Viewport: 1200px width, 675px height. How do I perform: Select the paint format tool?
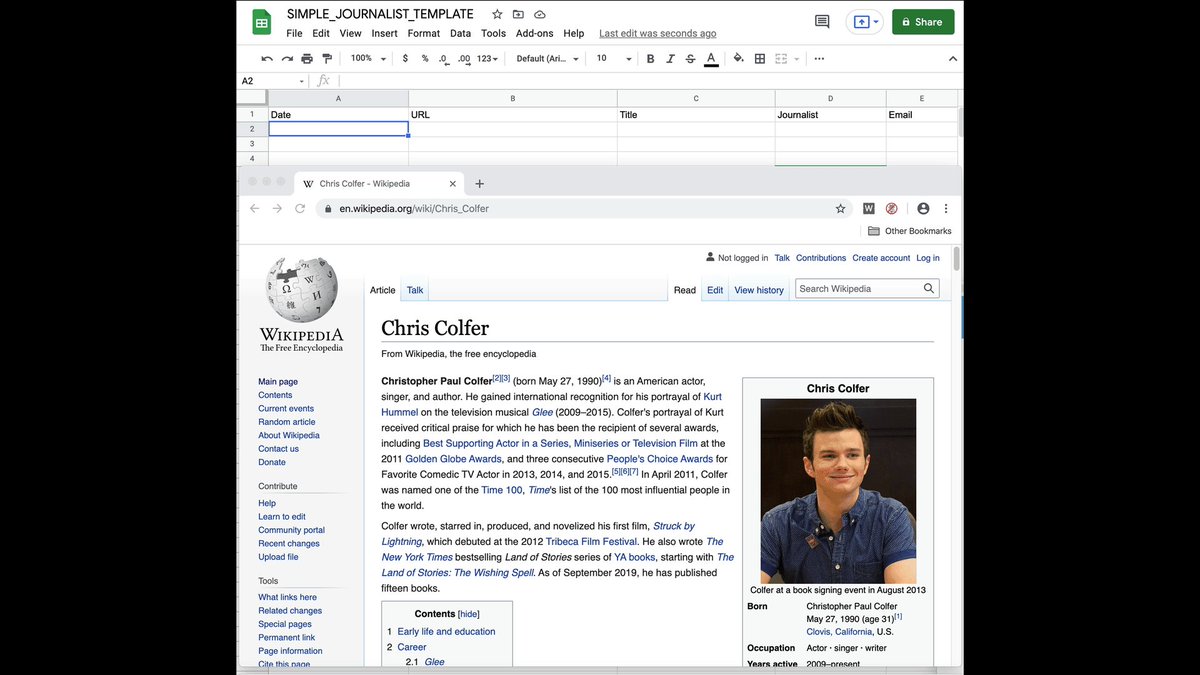[327, 59]
